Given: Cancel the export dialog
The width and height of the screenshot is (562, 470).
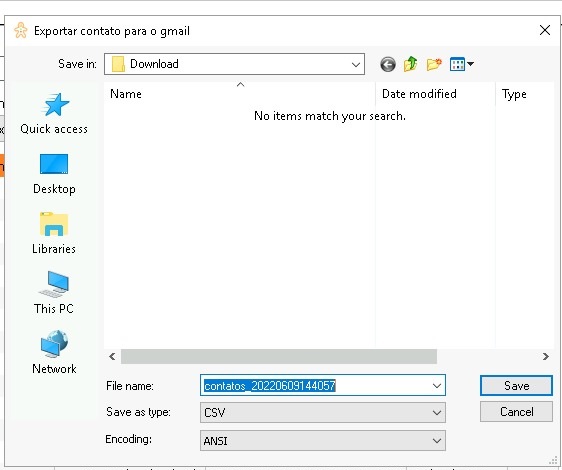Looking at the screenshot, I should 516,412.
